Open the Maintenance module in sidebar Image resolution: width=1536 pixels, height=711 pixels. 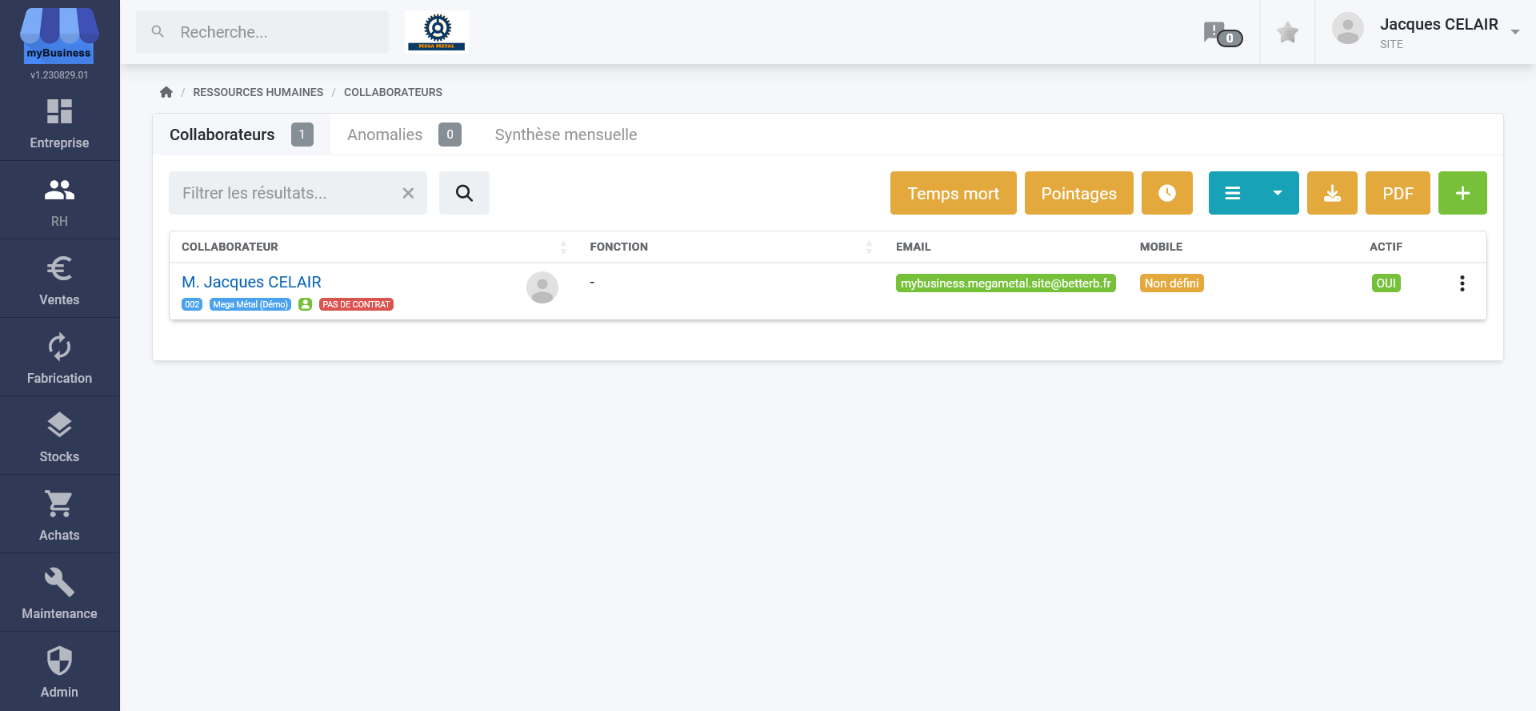[x=59, y=593]
